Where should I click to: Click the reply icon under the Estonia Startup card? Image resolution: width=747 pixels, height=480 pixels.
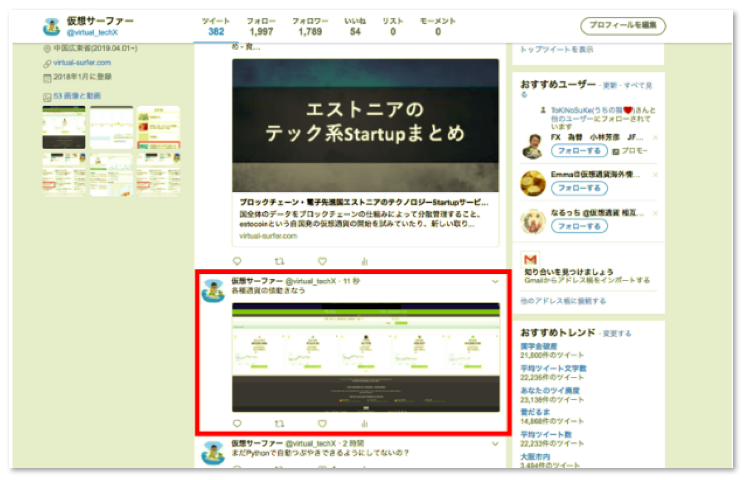coord(237,261)
